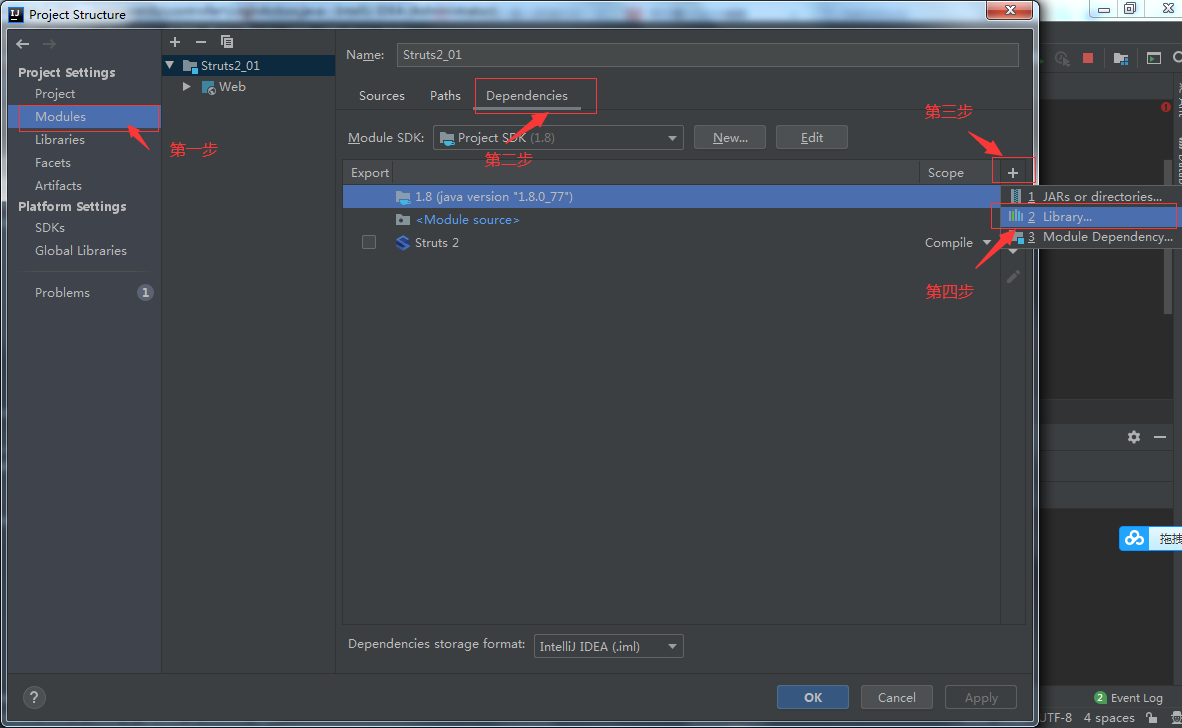Click the blue cloud upload widget icon

(x=1134, y=538)
